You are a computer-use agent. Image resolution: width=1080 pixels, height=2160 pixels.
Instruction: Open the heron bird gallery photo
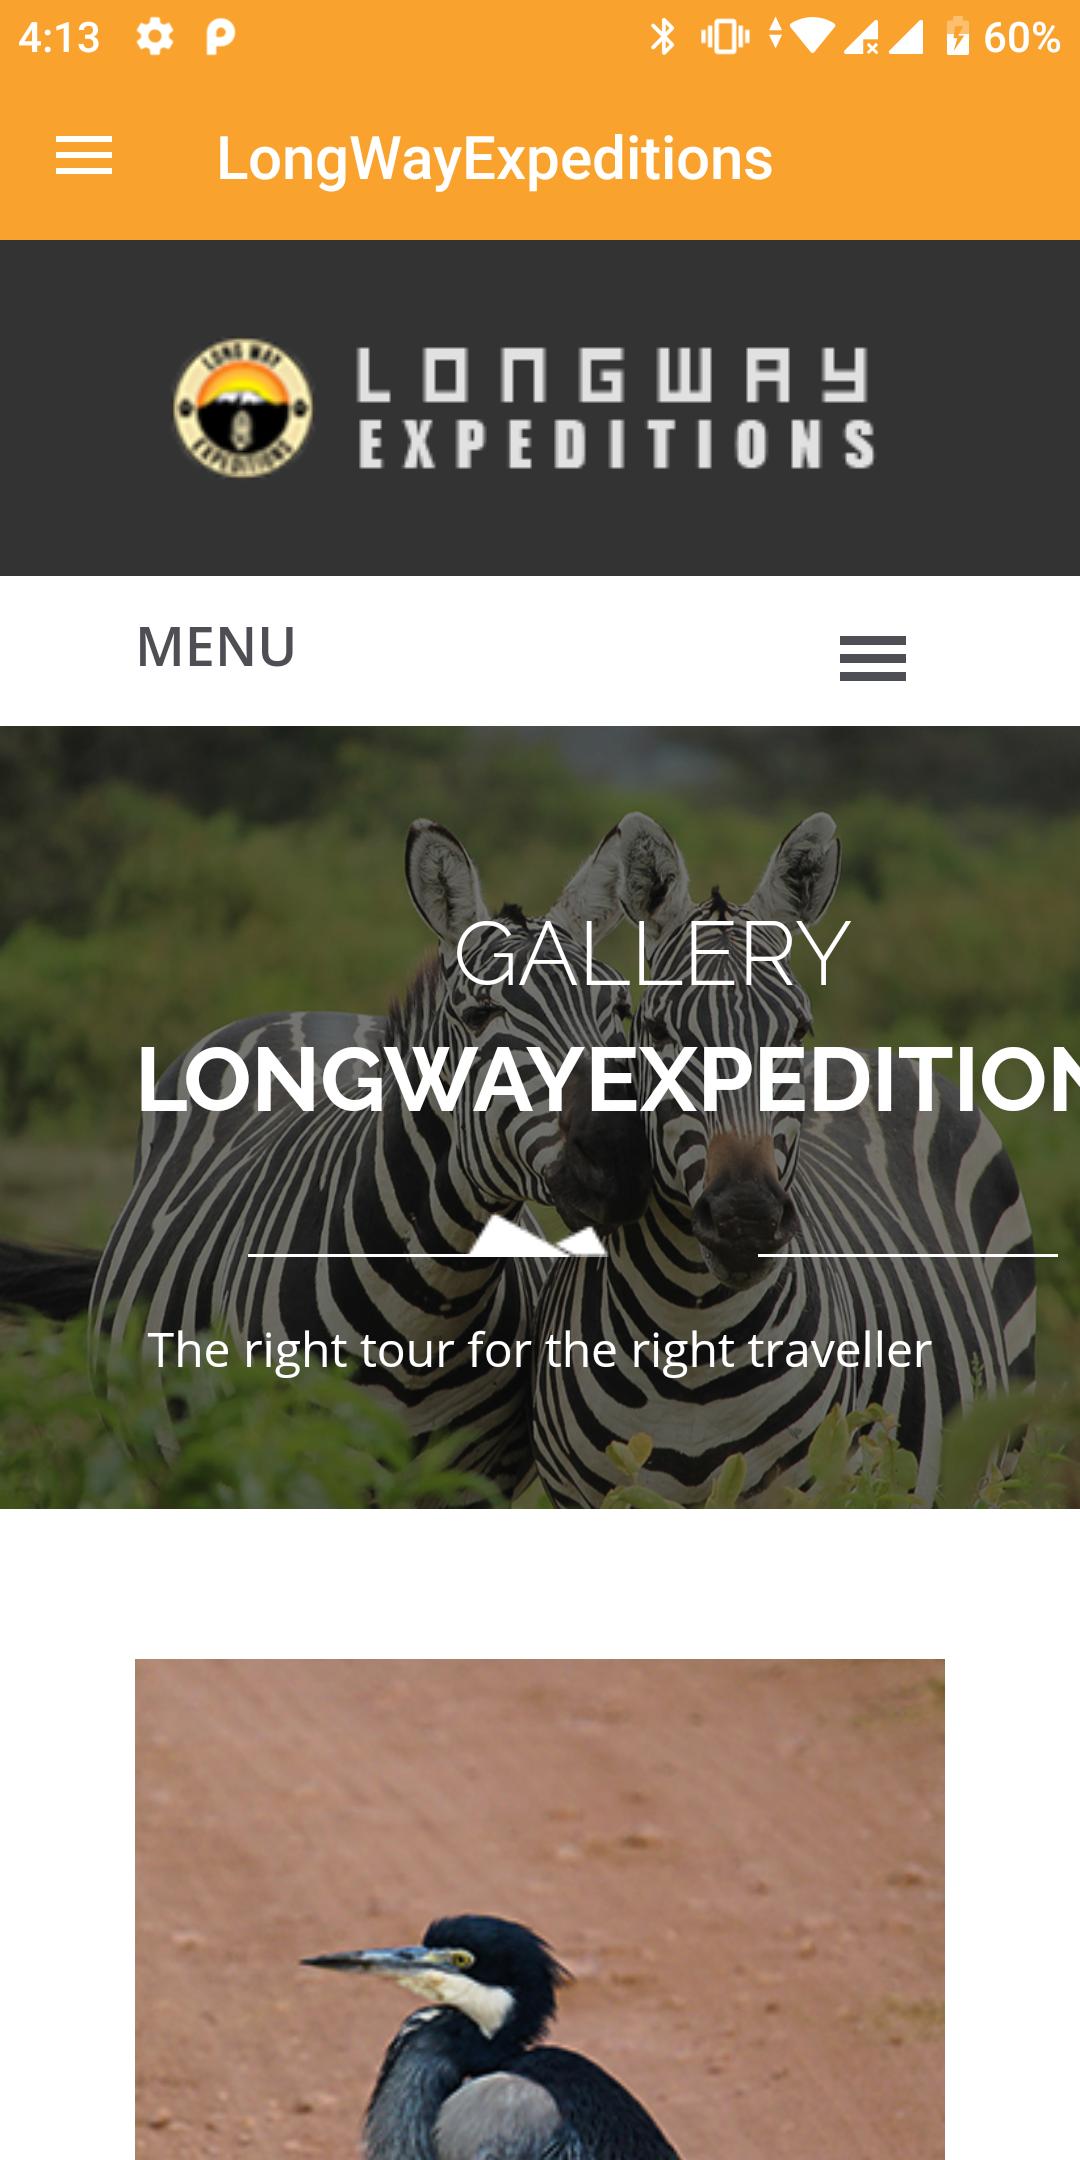(x=540, y=1909)
